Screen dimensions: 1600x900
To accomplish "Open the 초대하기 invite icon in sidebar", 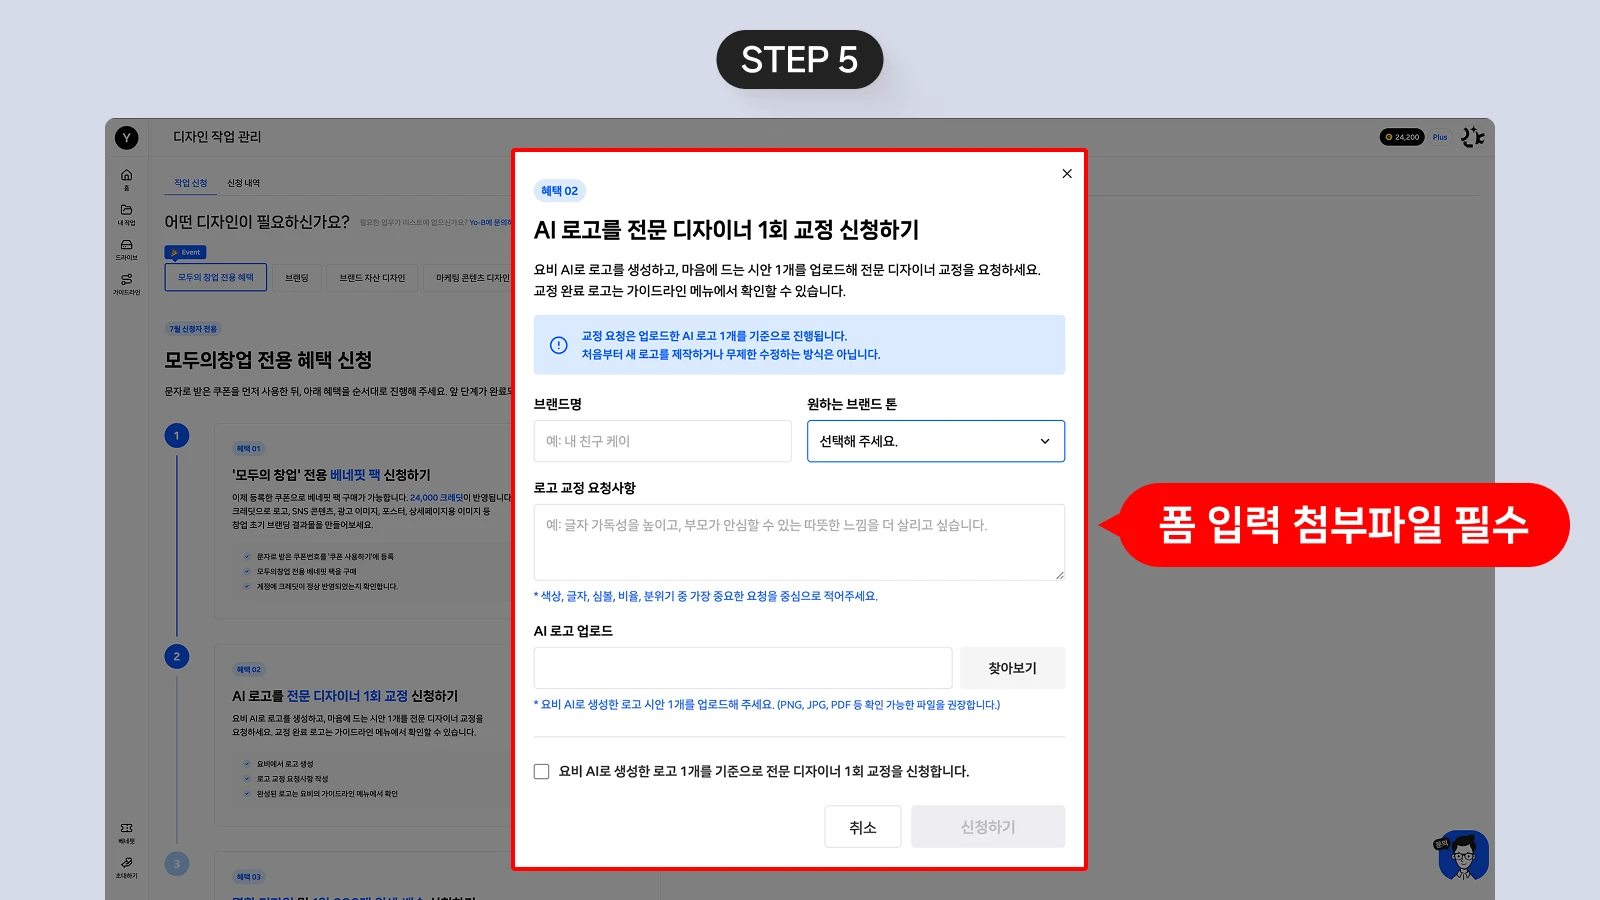I will 126,867.
